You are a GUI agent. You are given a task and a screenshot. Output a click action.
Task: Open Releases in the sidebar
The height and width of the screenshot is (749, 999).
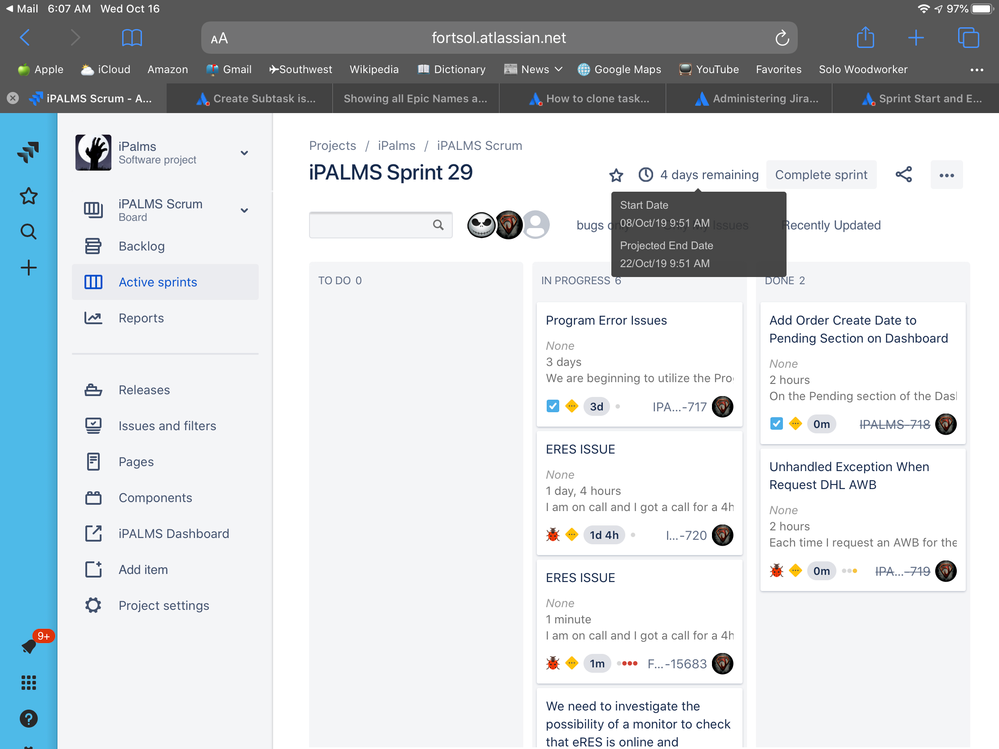coord(165,390)
